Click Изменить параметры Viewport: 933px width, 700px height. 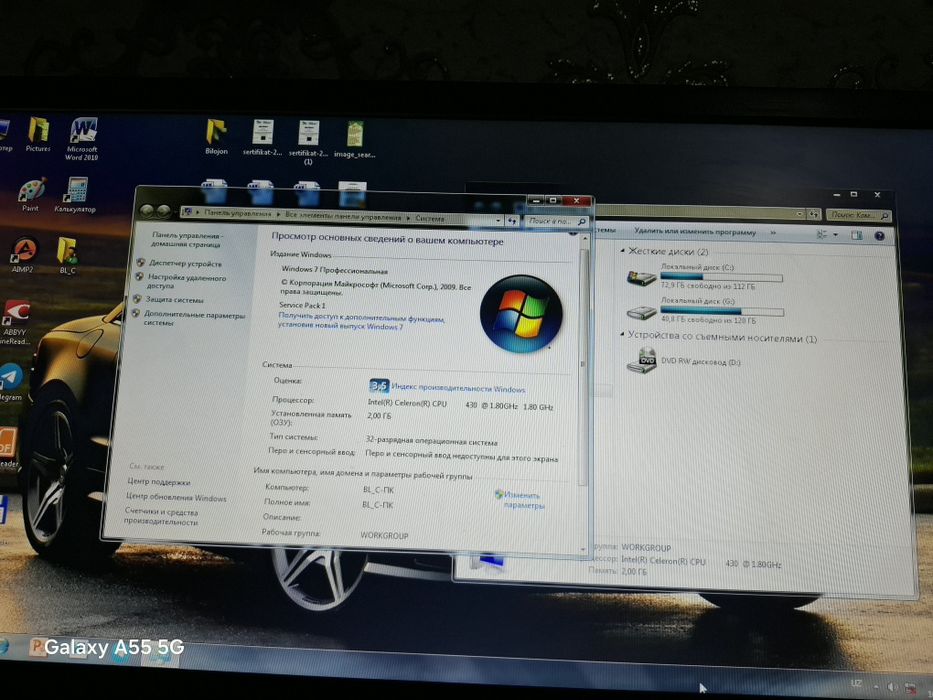click(x=524, y=500)
